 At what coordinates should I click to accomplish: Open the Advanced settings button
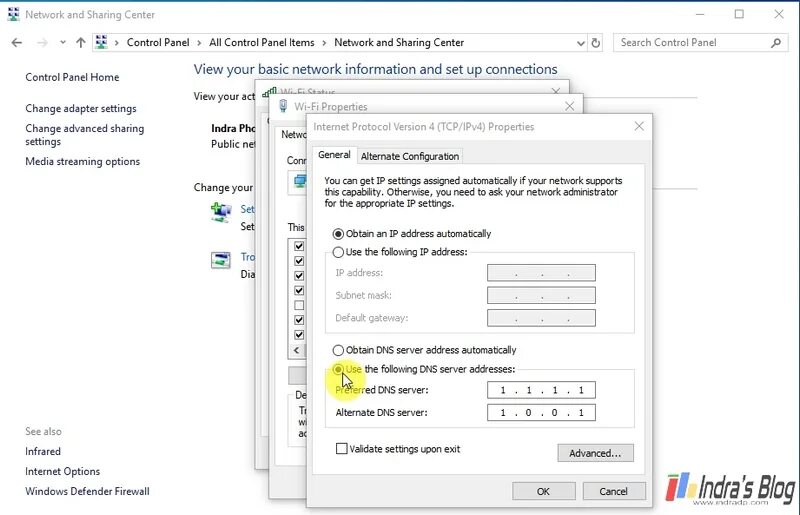click(595, 453)
